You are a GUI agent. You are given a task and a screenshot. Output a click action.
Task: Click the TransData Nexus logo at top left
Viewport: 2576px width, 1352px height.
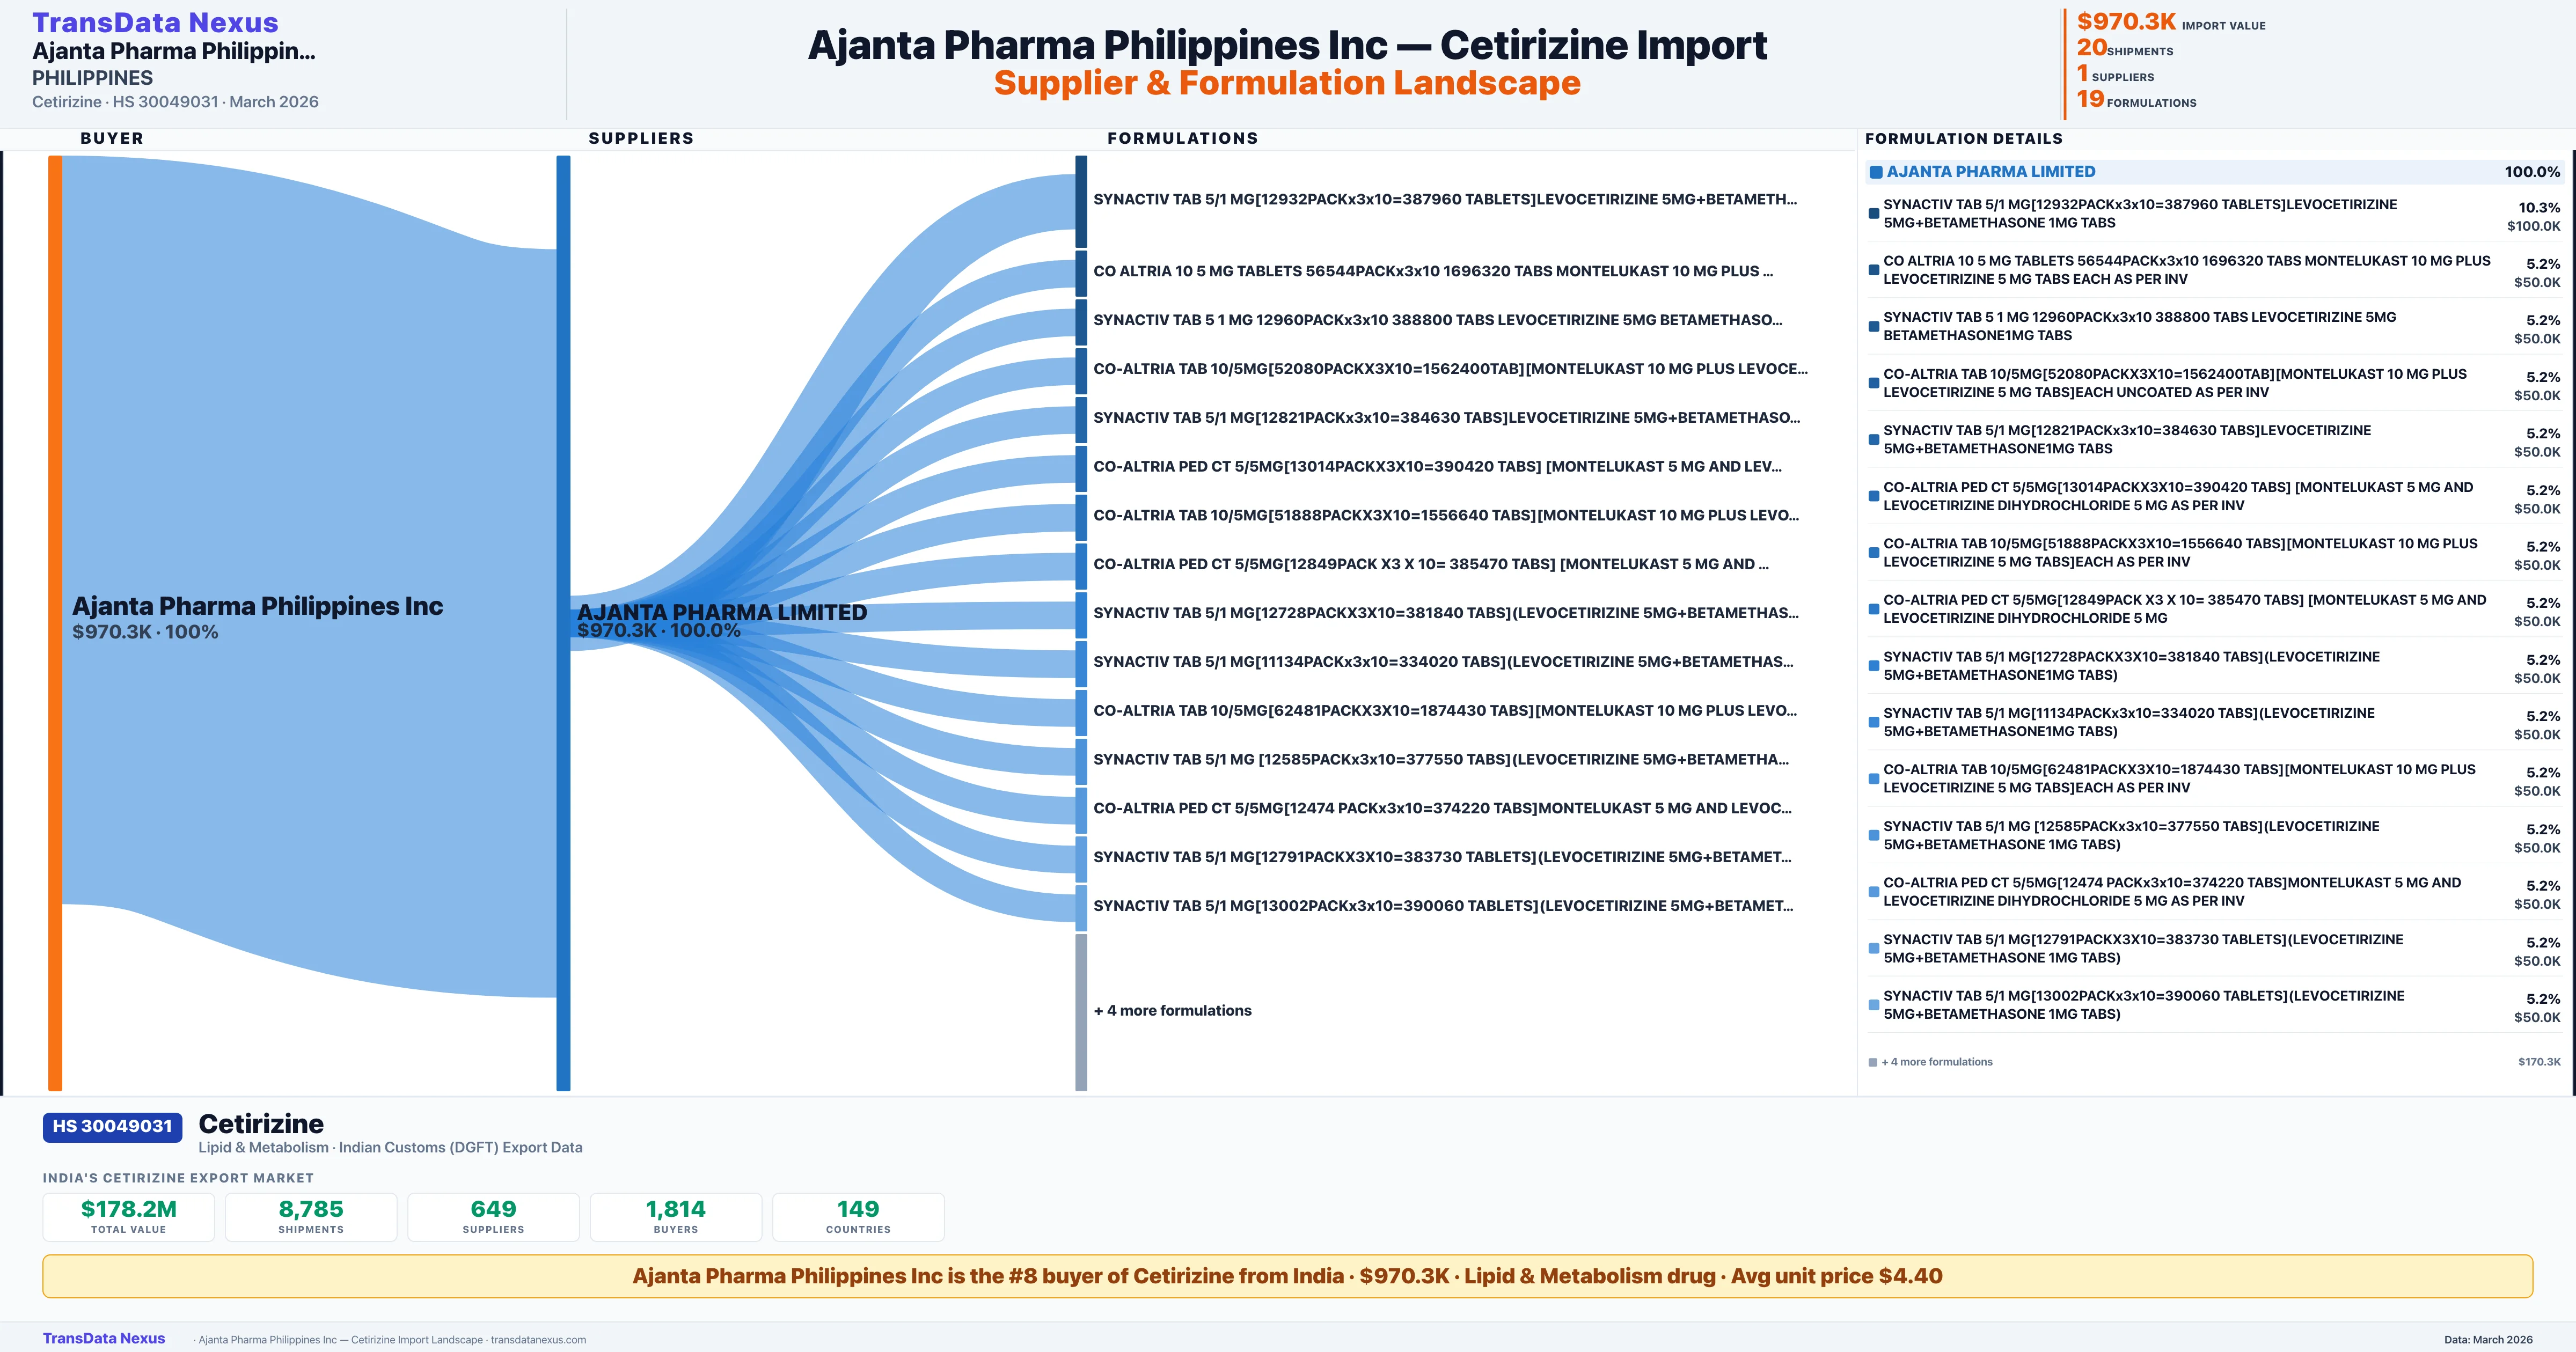(x=155, y=23)
